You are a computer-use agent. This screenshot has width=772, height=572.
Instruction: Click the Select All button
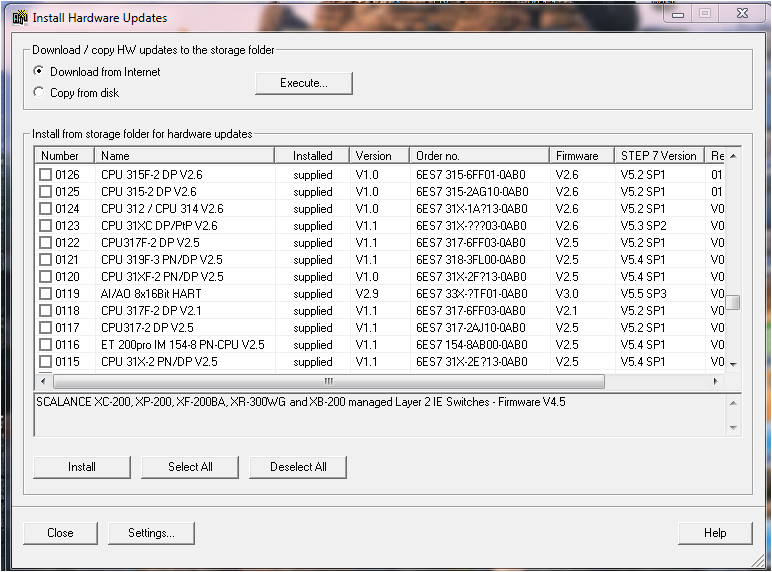tap(190, 467)
